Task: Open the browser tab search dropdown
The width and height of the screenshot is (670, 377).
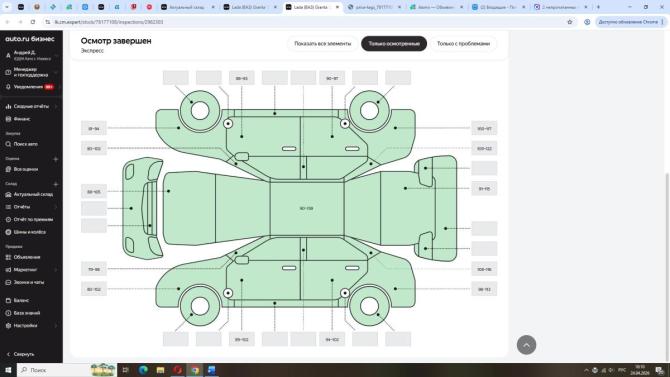Action: tap(6, 7)
